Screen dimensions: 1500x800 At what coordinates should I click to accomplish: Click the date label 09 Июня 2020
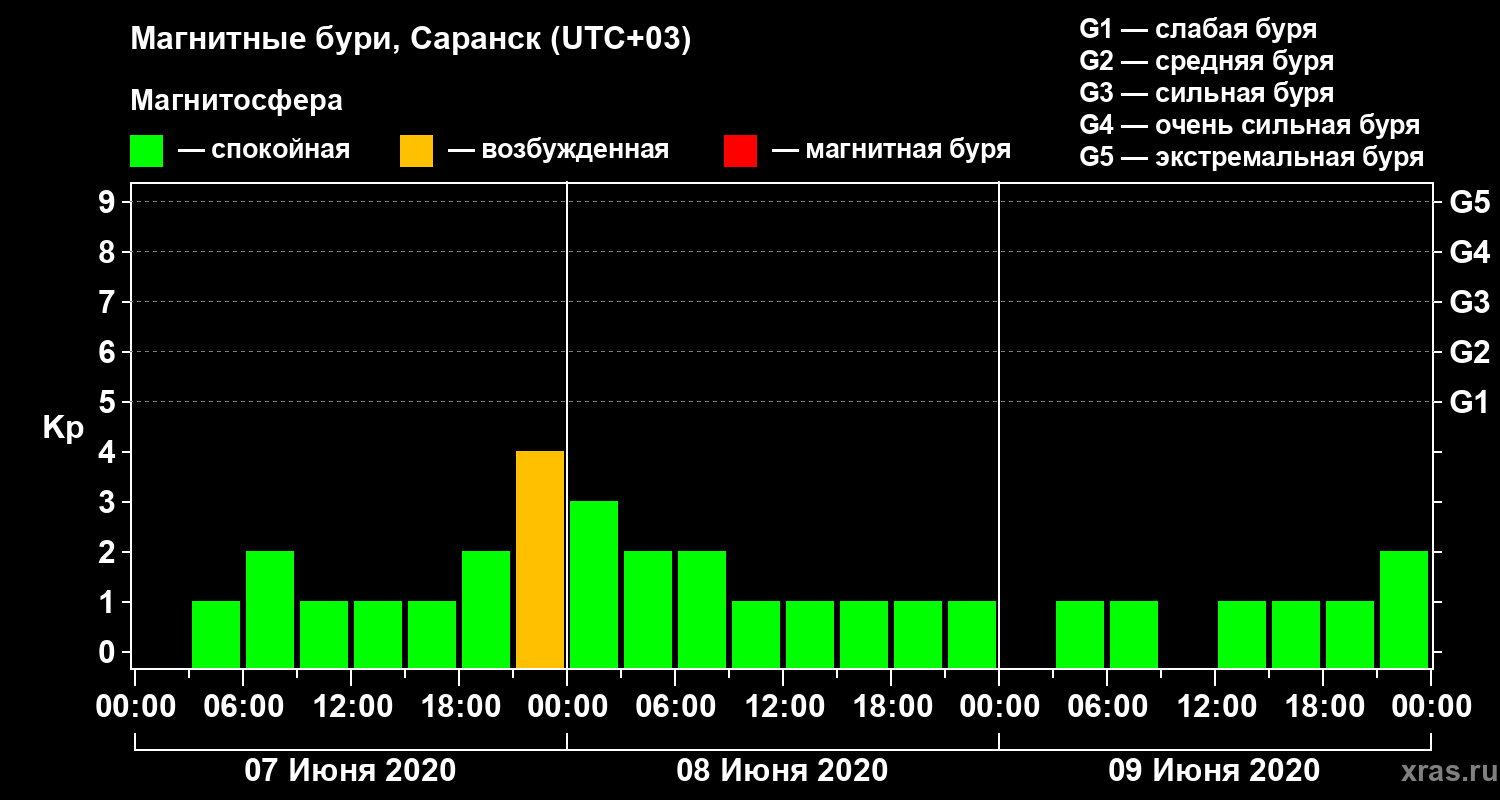(x=1214, y=771)
